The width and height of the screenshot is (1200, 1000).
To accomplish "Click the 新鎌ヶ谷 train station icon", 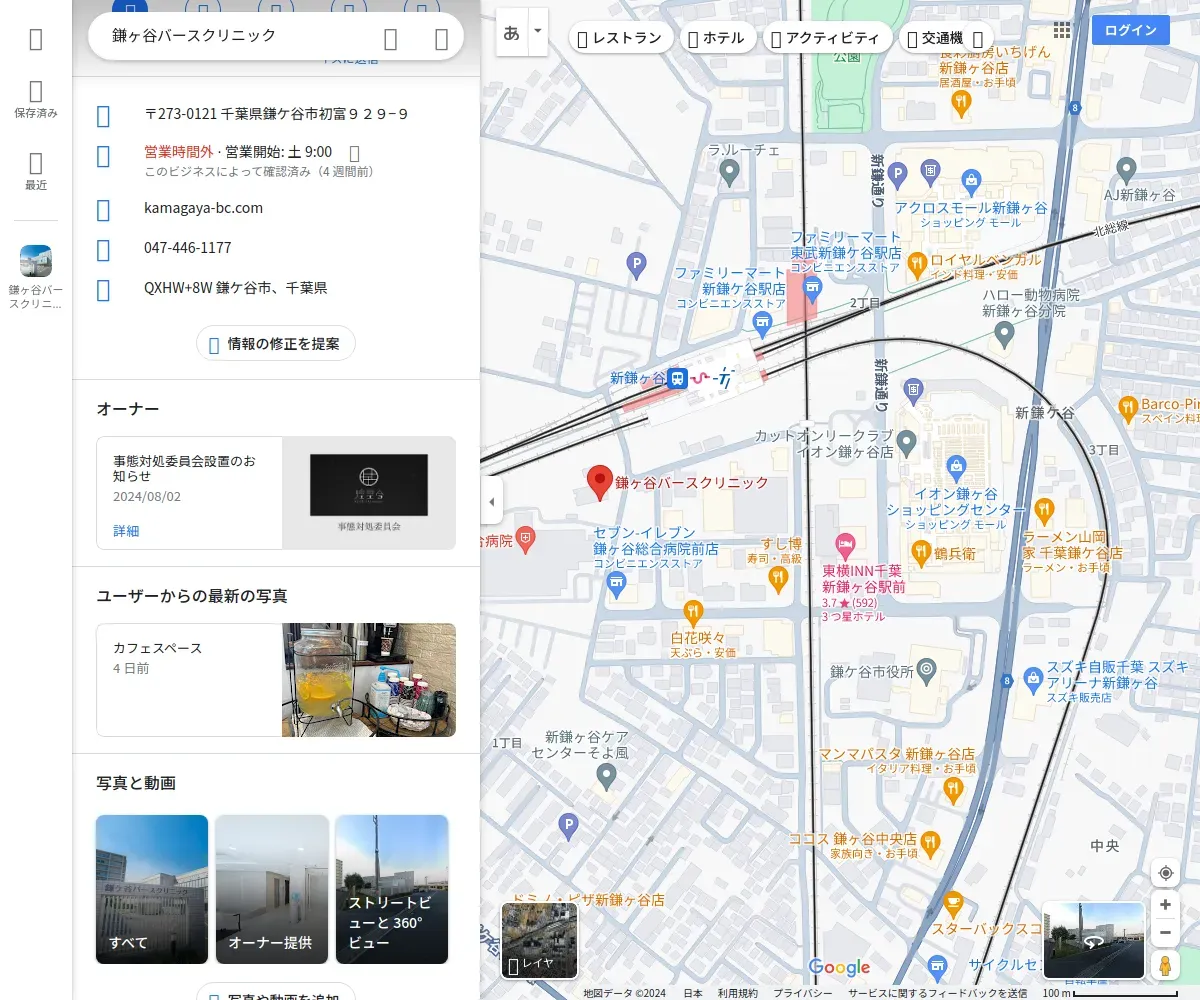I will tap(678, 378).
